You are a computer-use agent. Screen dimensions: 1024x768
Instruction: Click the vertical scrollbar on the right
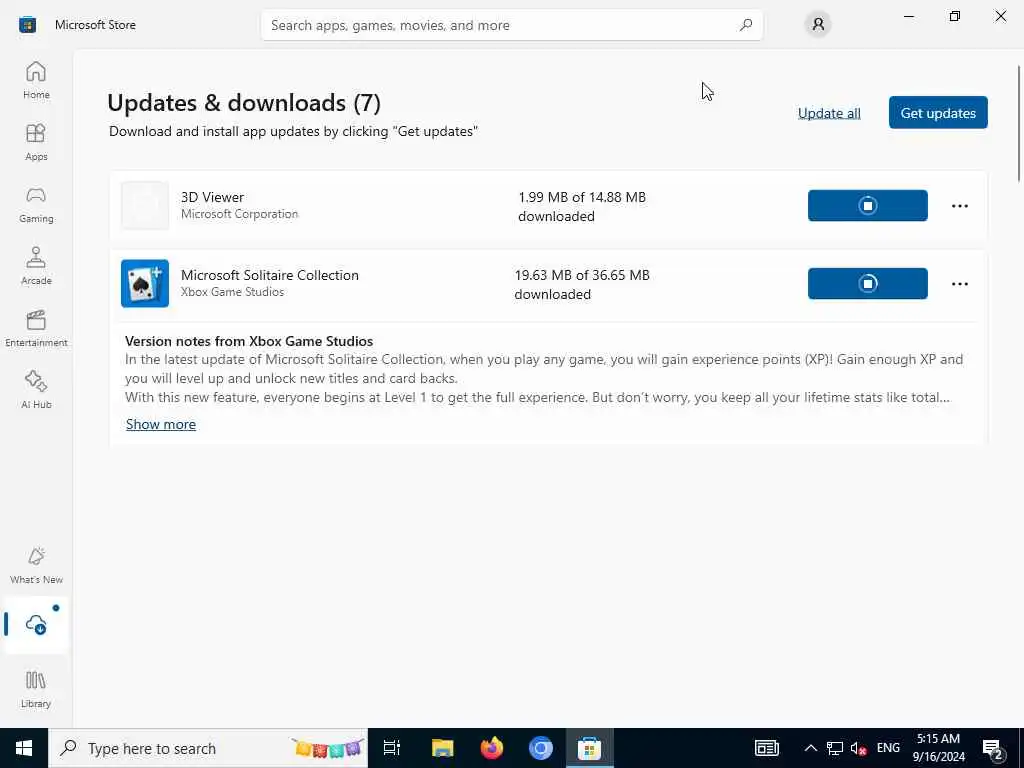pos(1019,124)
